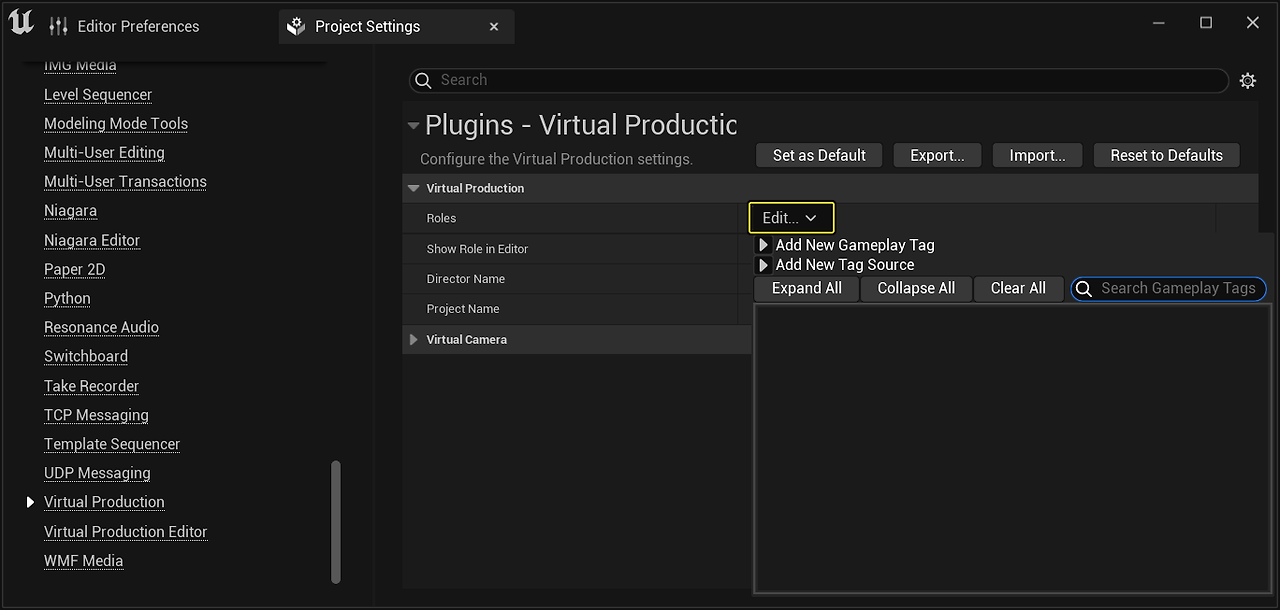Click the magnifier icon in the main Search bar
Image resolution: width=1280 pixels, height=610 pixels.
tap(423, 80)
